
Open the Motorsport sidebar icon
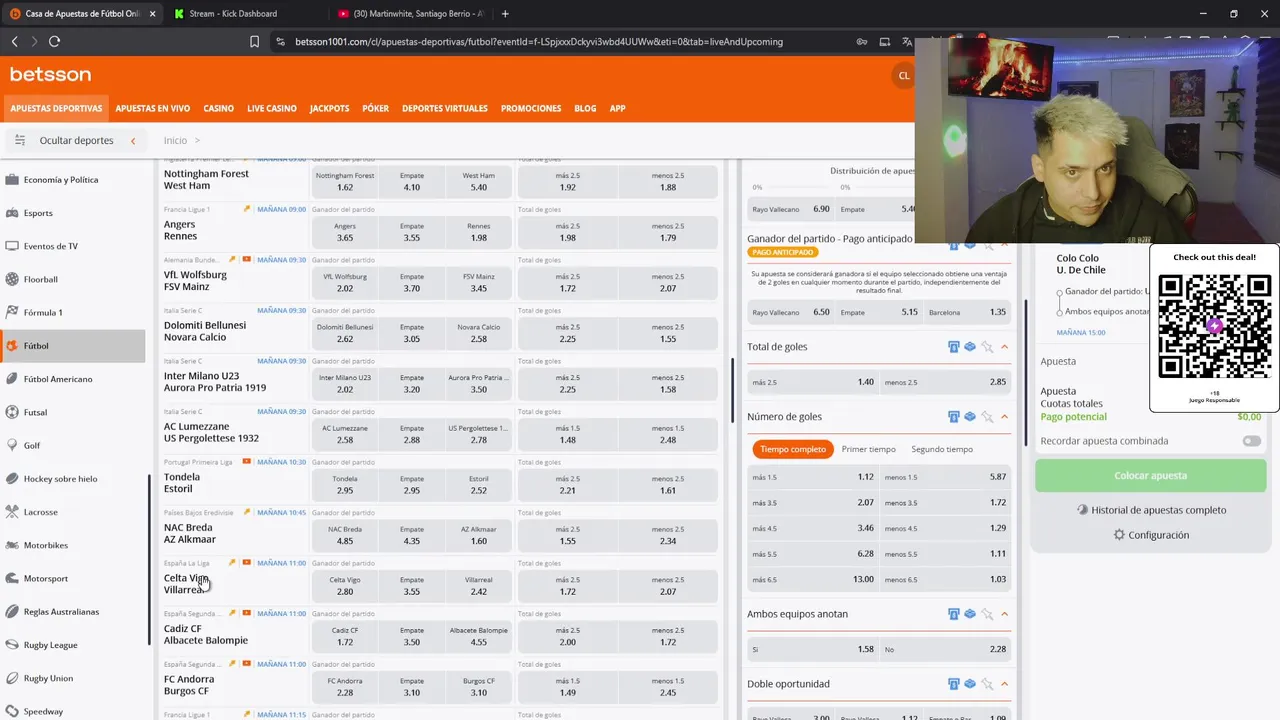click(x=12, y=578)
